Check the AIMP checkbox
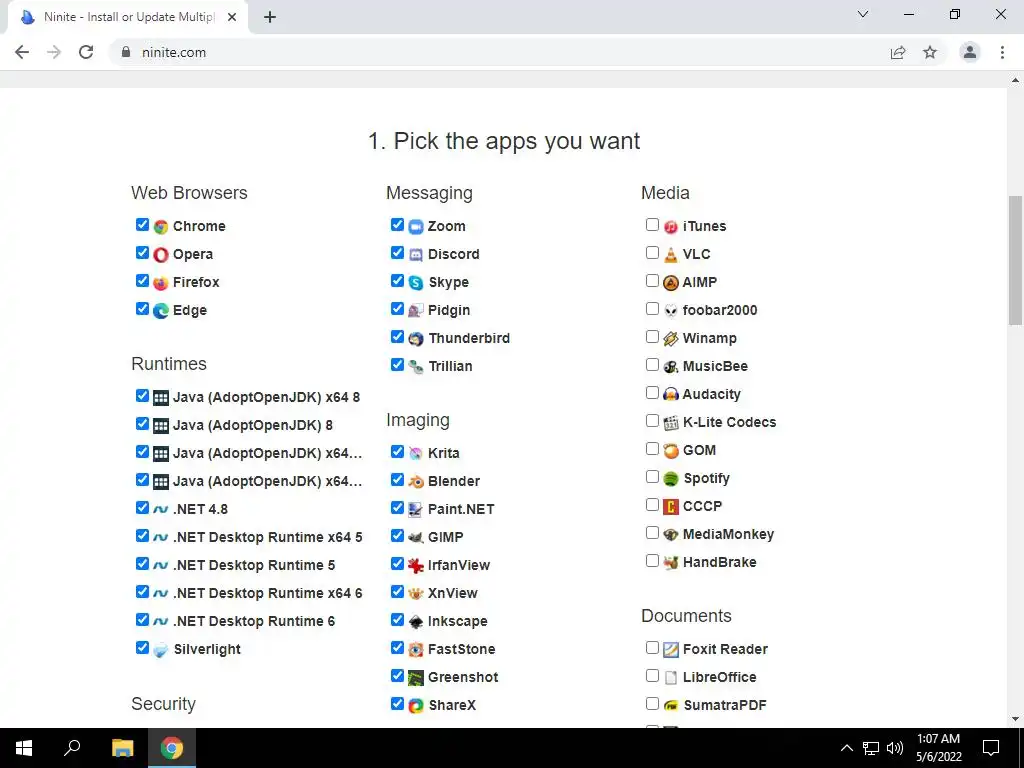This screenshot has width=1024, height=768. [x=652, y=281]
